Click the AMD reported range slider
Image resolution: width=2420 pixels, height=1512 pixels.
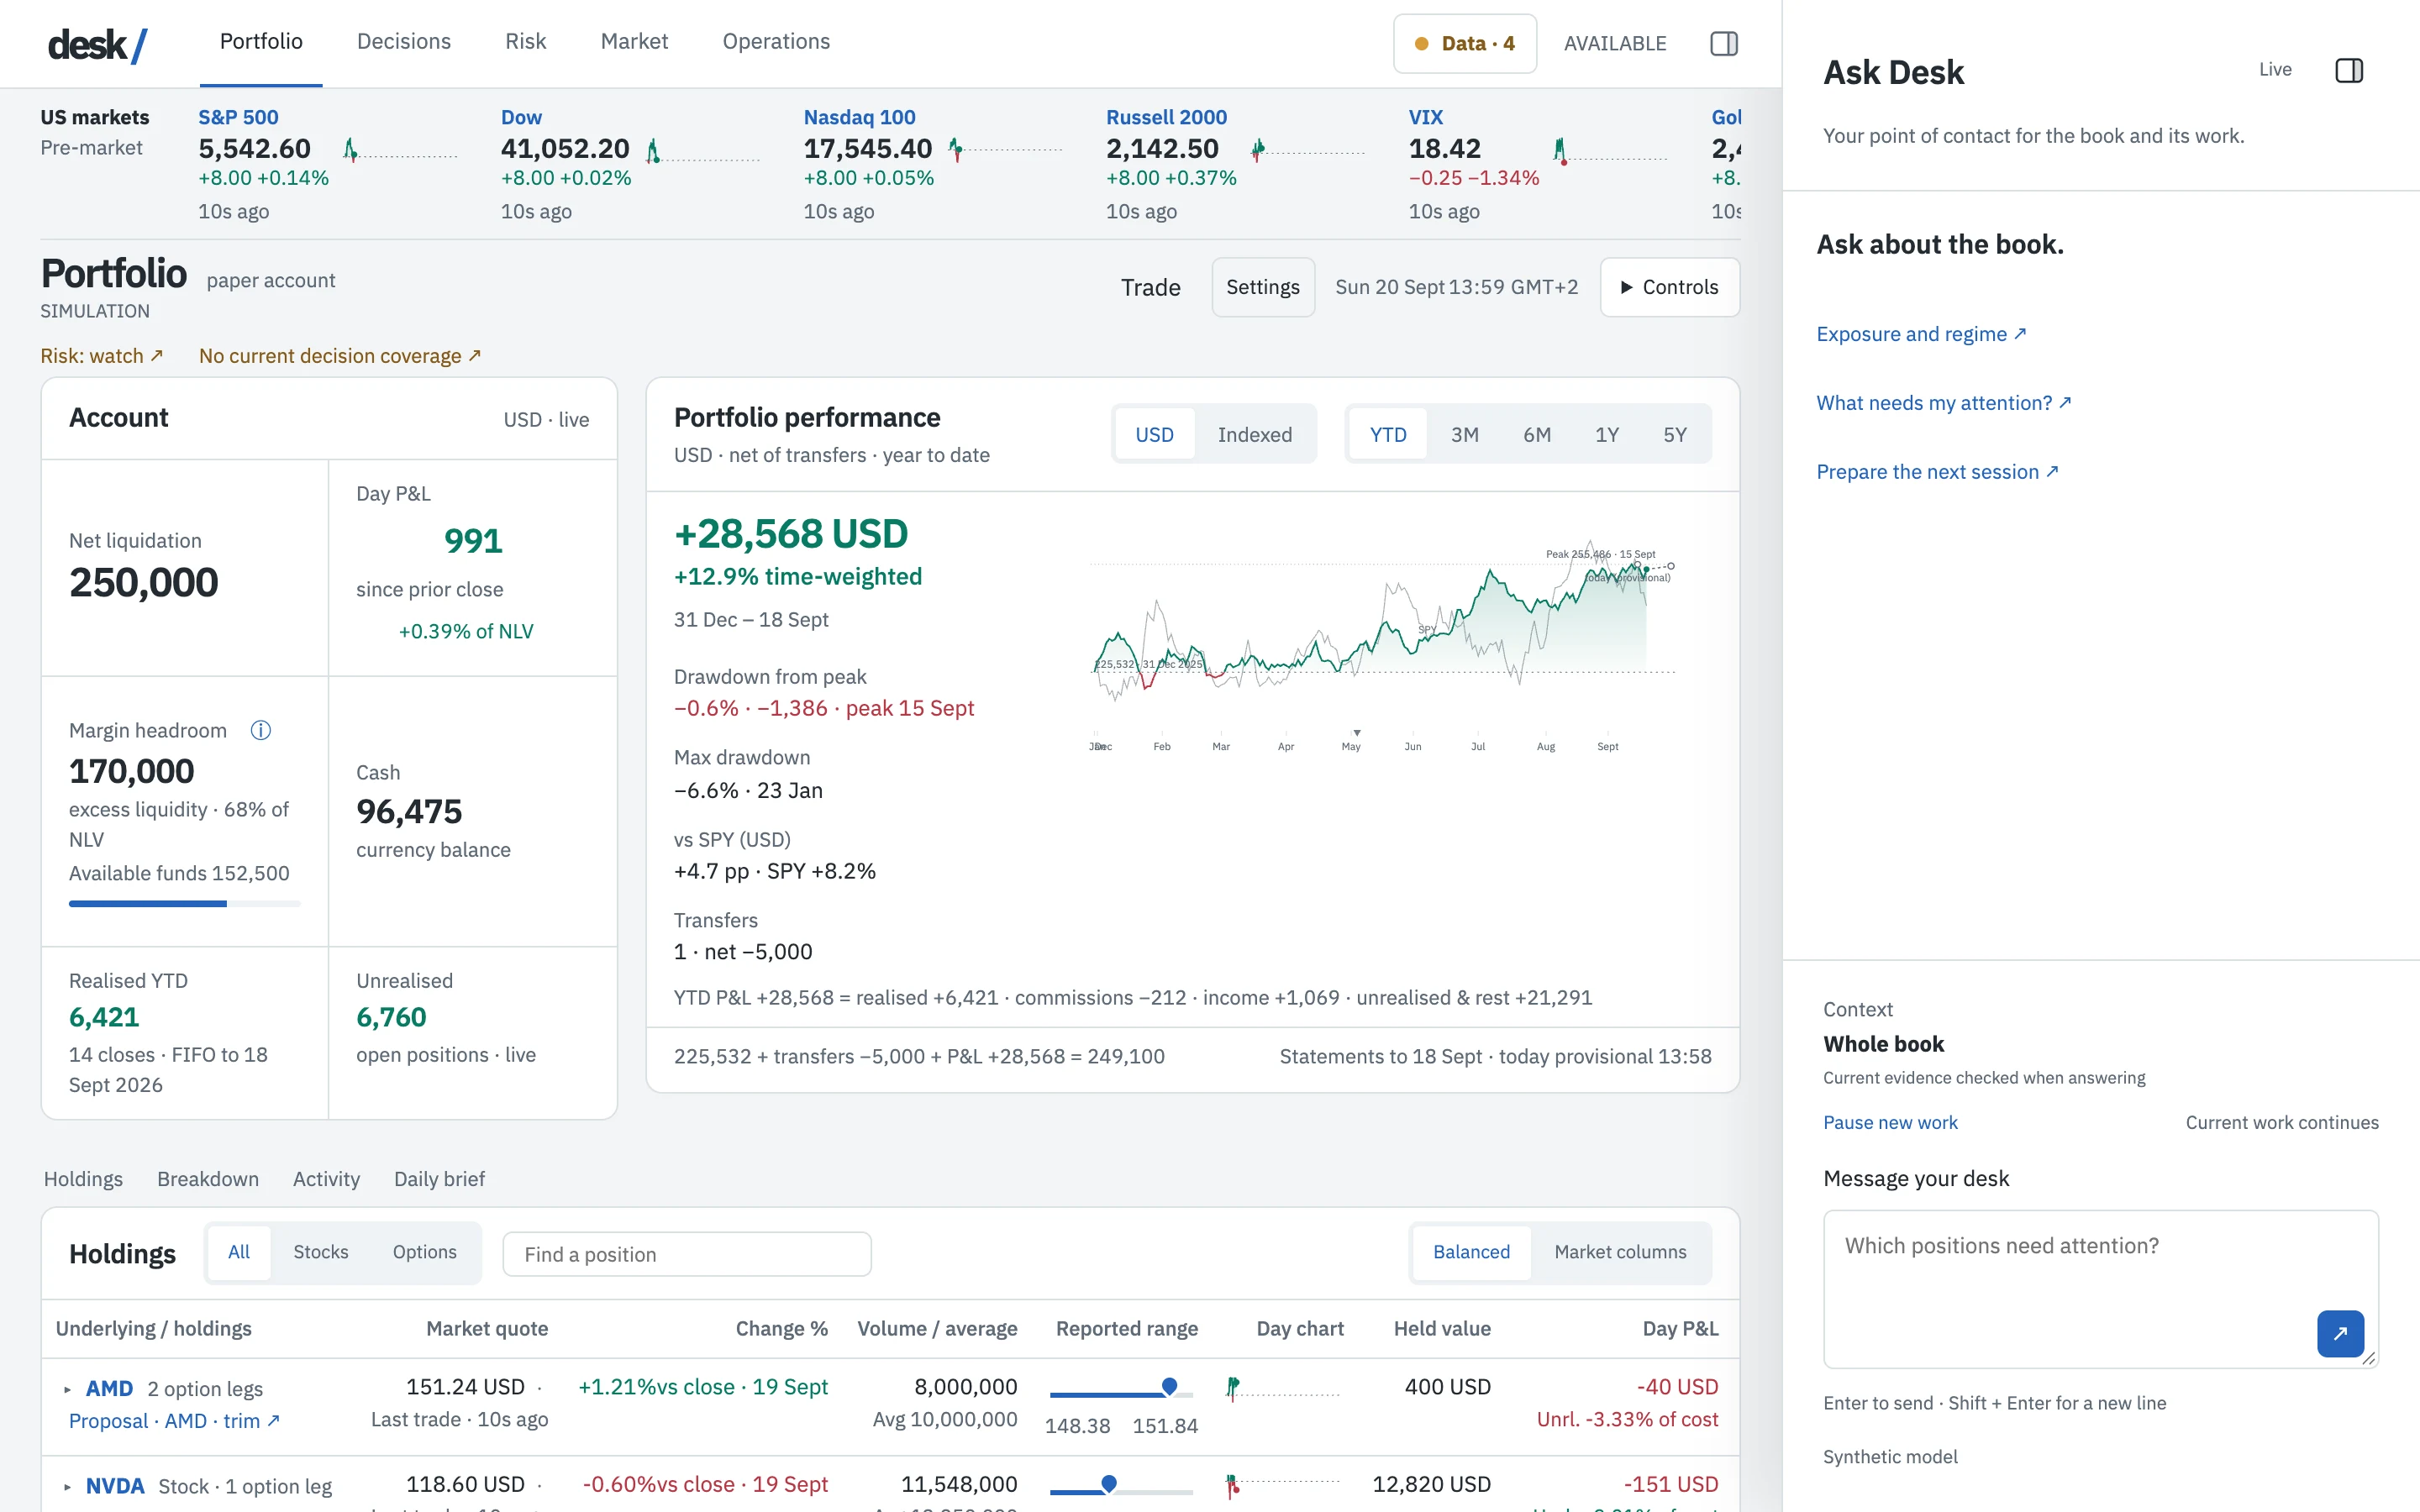pyautogui.click(x=1120, y=1392)
